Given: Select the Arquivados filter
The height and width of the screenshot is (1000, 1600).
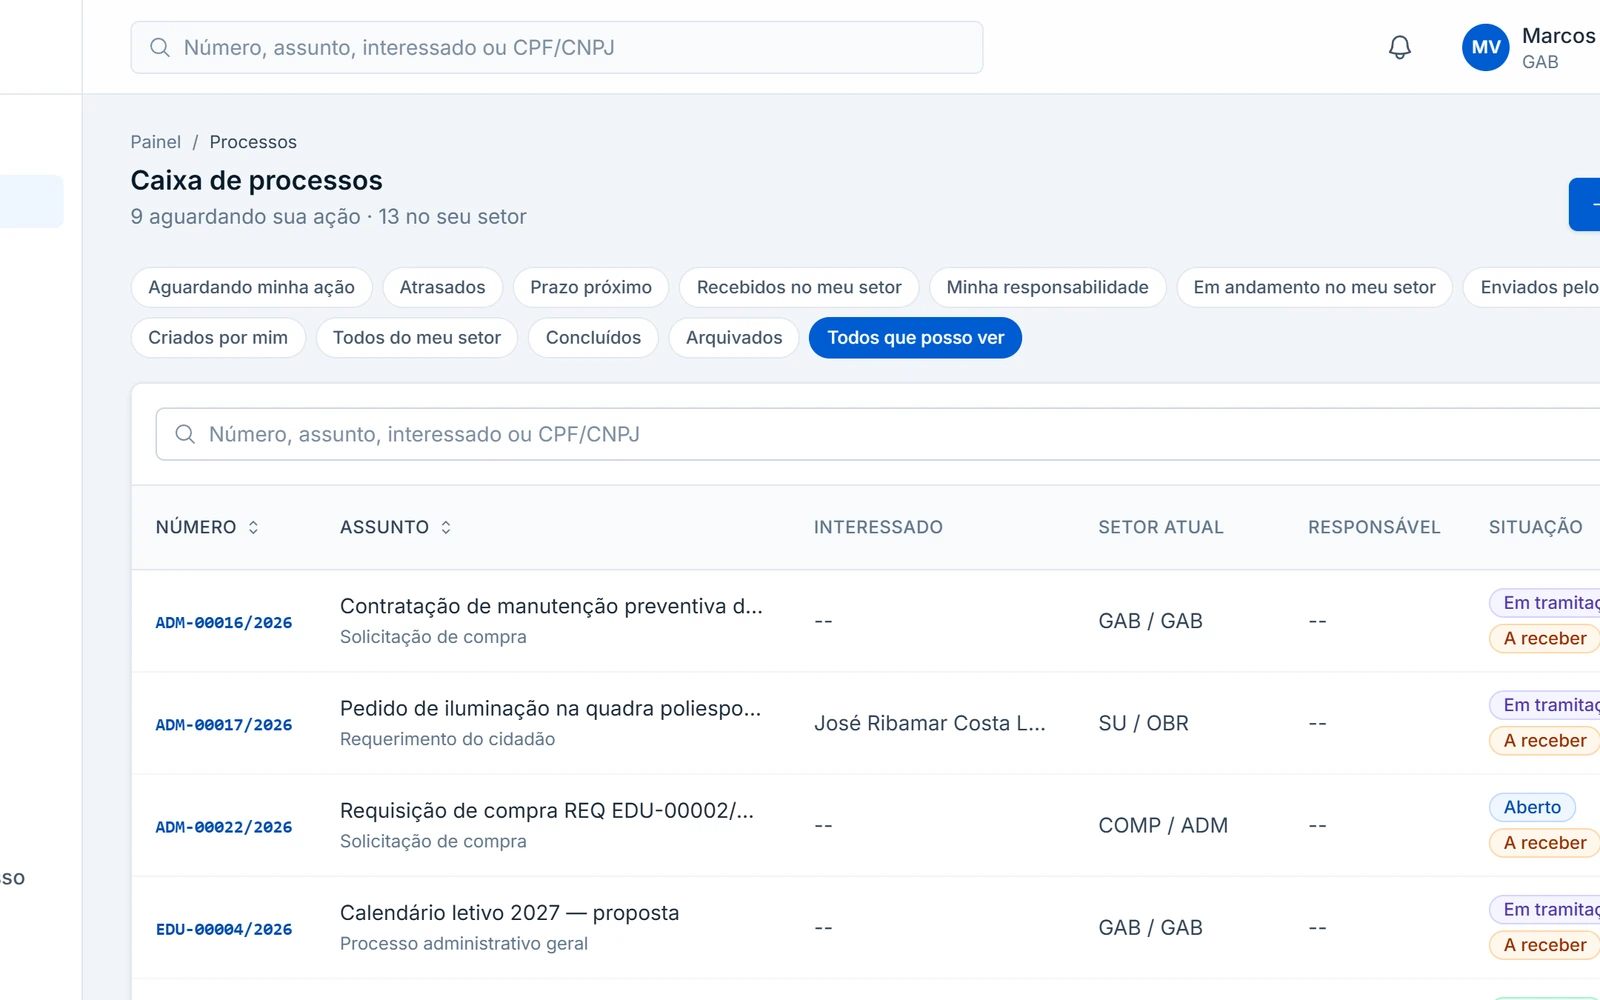Looking at the screenshot, I should pyautogui.click(x=734, y=338).
